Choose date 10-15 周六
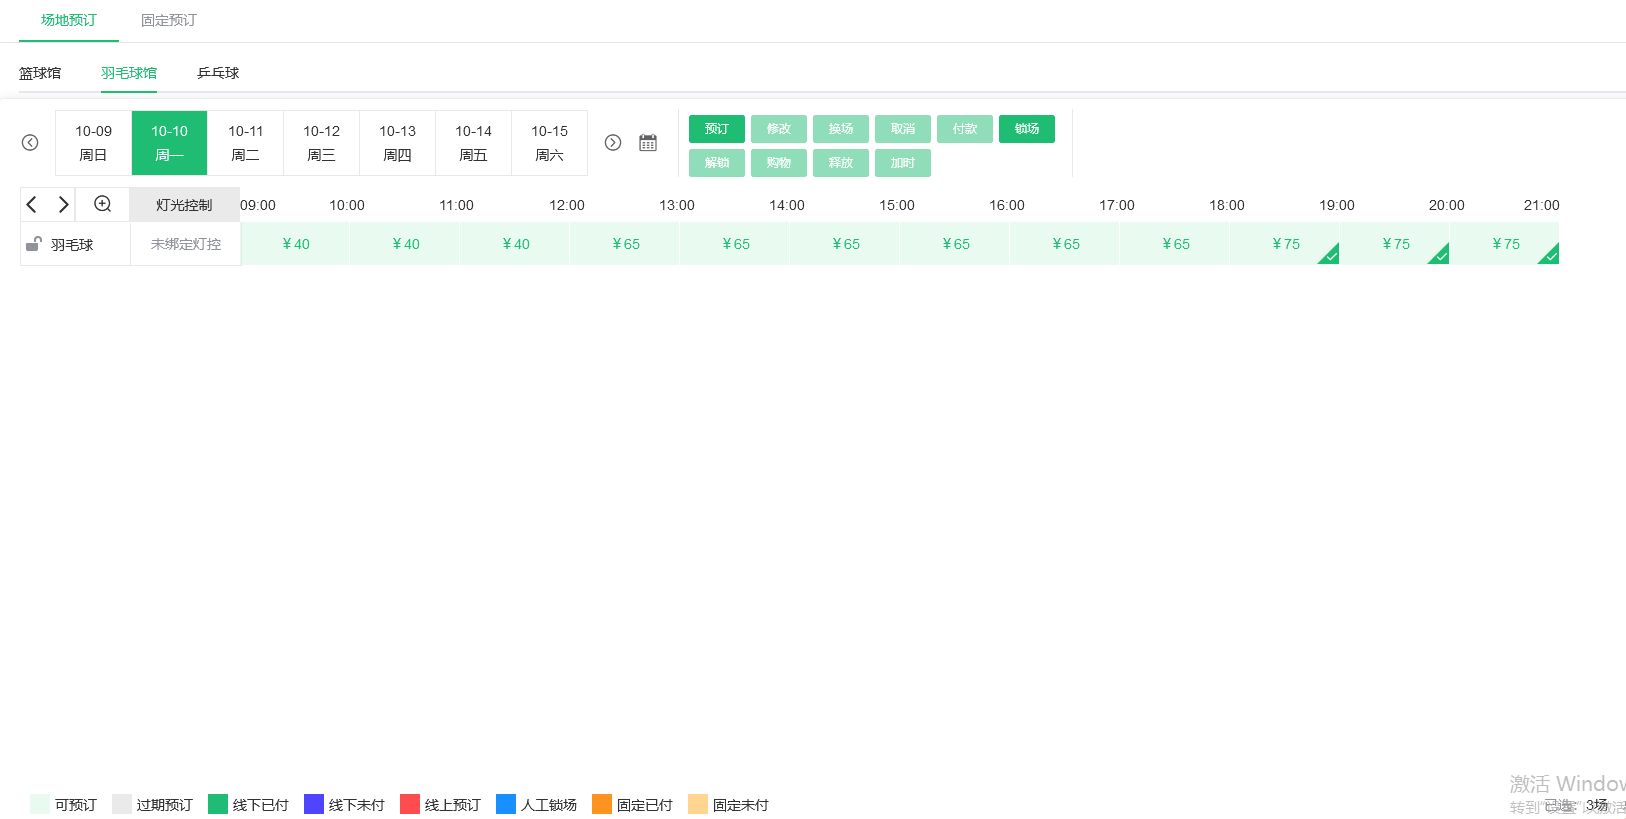The width and height of the screenshot is (1626, 819). (x=549, y=143)
